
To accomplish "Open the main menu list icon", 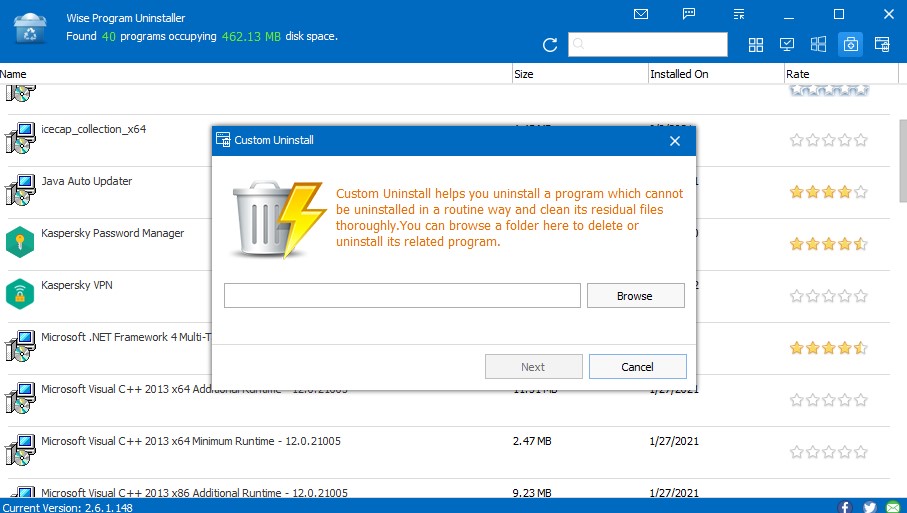I will pyautogui.click(x=739, y=14).
